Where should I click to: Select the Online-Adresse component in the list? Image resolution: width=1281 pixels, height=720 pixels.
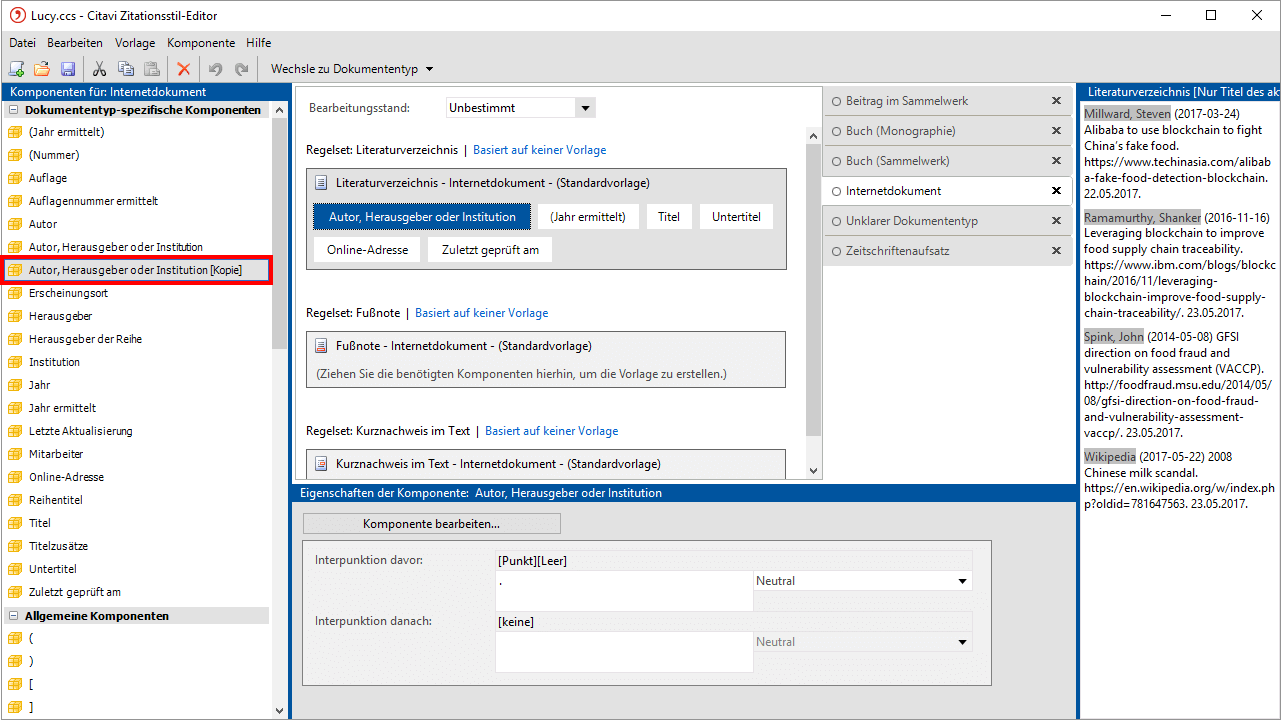coord(66,477)
